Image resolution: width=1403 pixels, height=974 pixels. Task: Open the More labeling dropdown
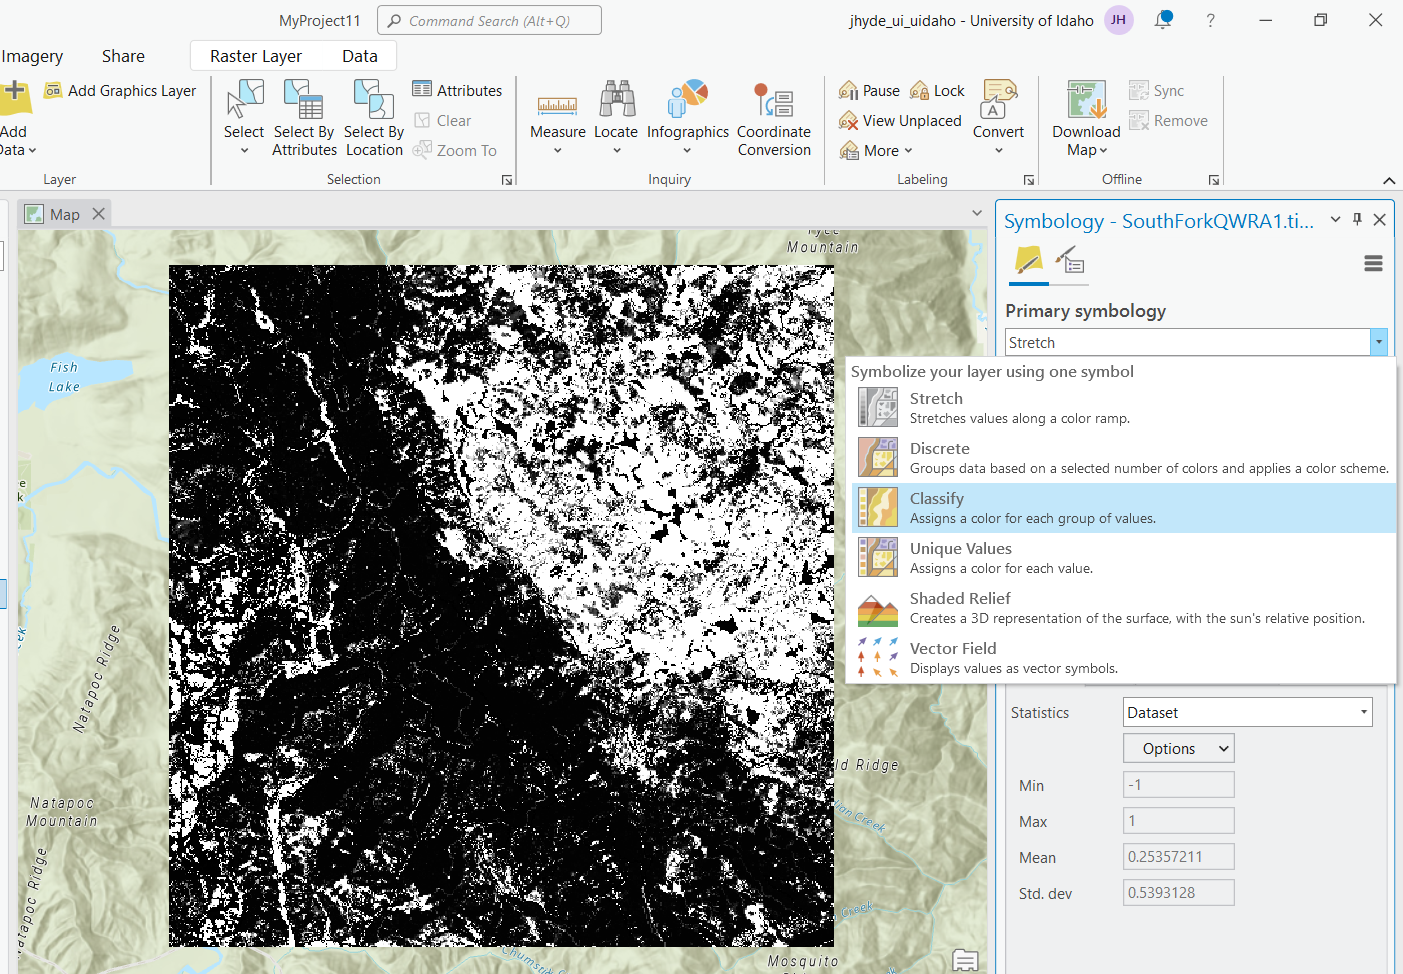pyautogui.click(x=876, y=150)
